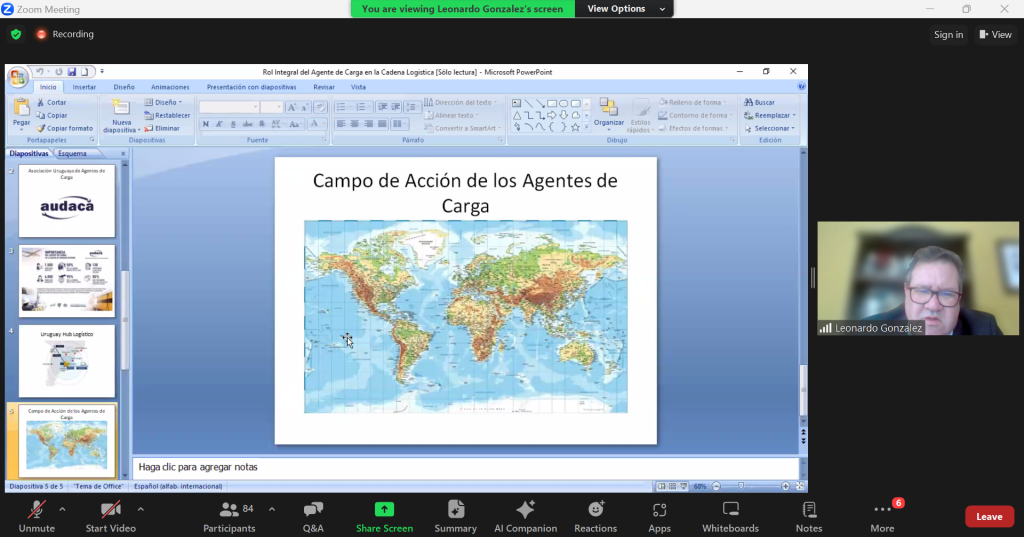Click the green encryption shield icon

[x=16, y=34]
